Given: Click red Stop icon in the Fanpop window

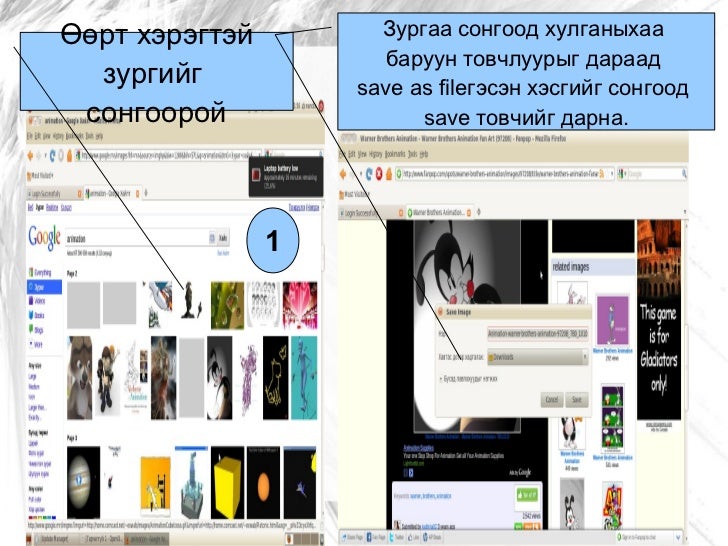Looking at the screenshot, I should pos(379,174).
